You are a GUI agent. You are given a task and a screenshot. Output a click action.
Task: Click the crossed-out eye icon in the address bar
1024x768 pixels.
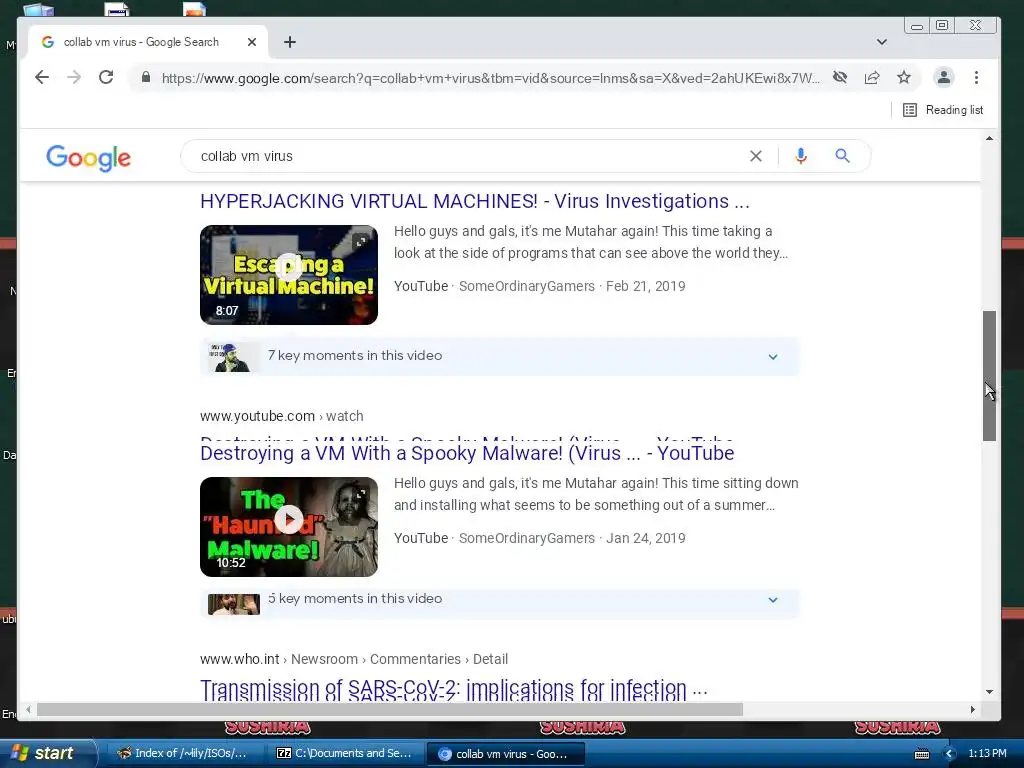pos(840,78)
